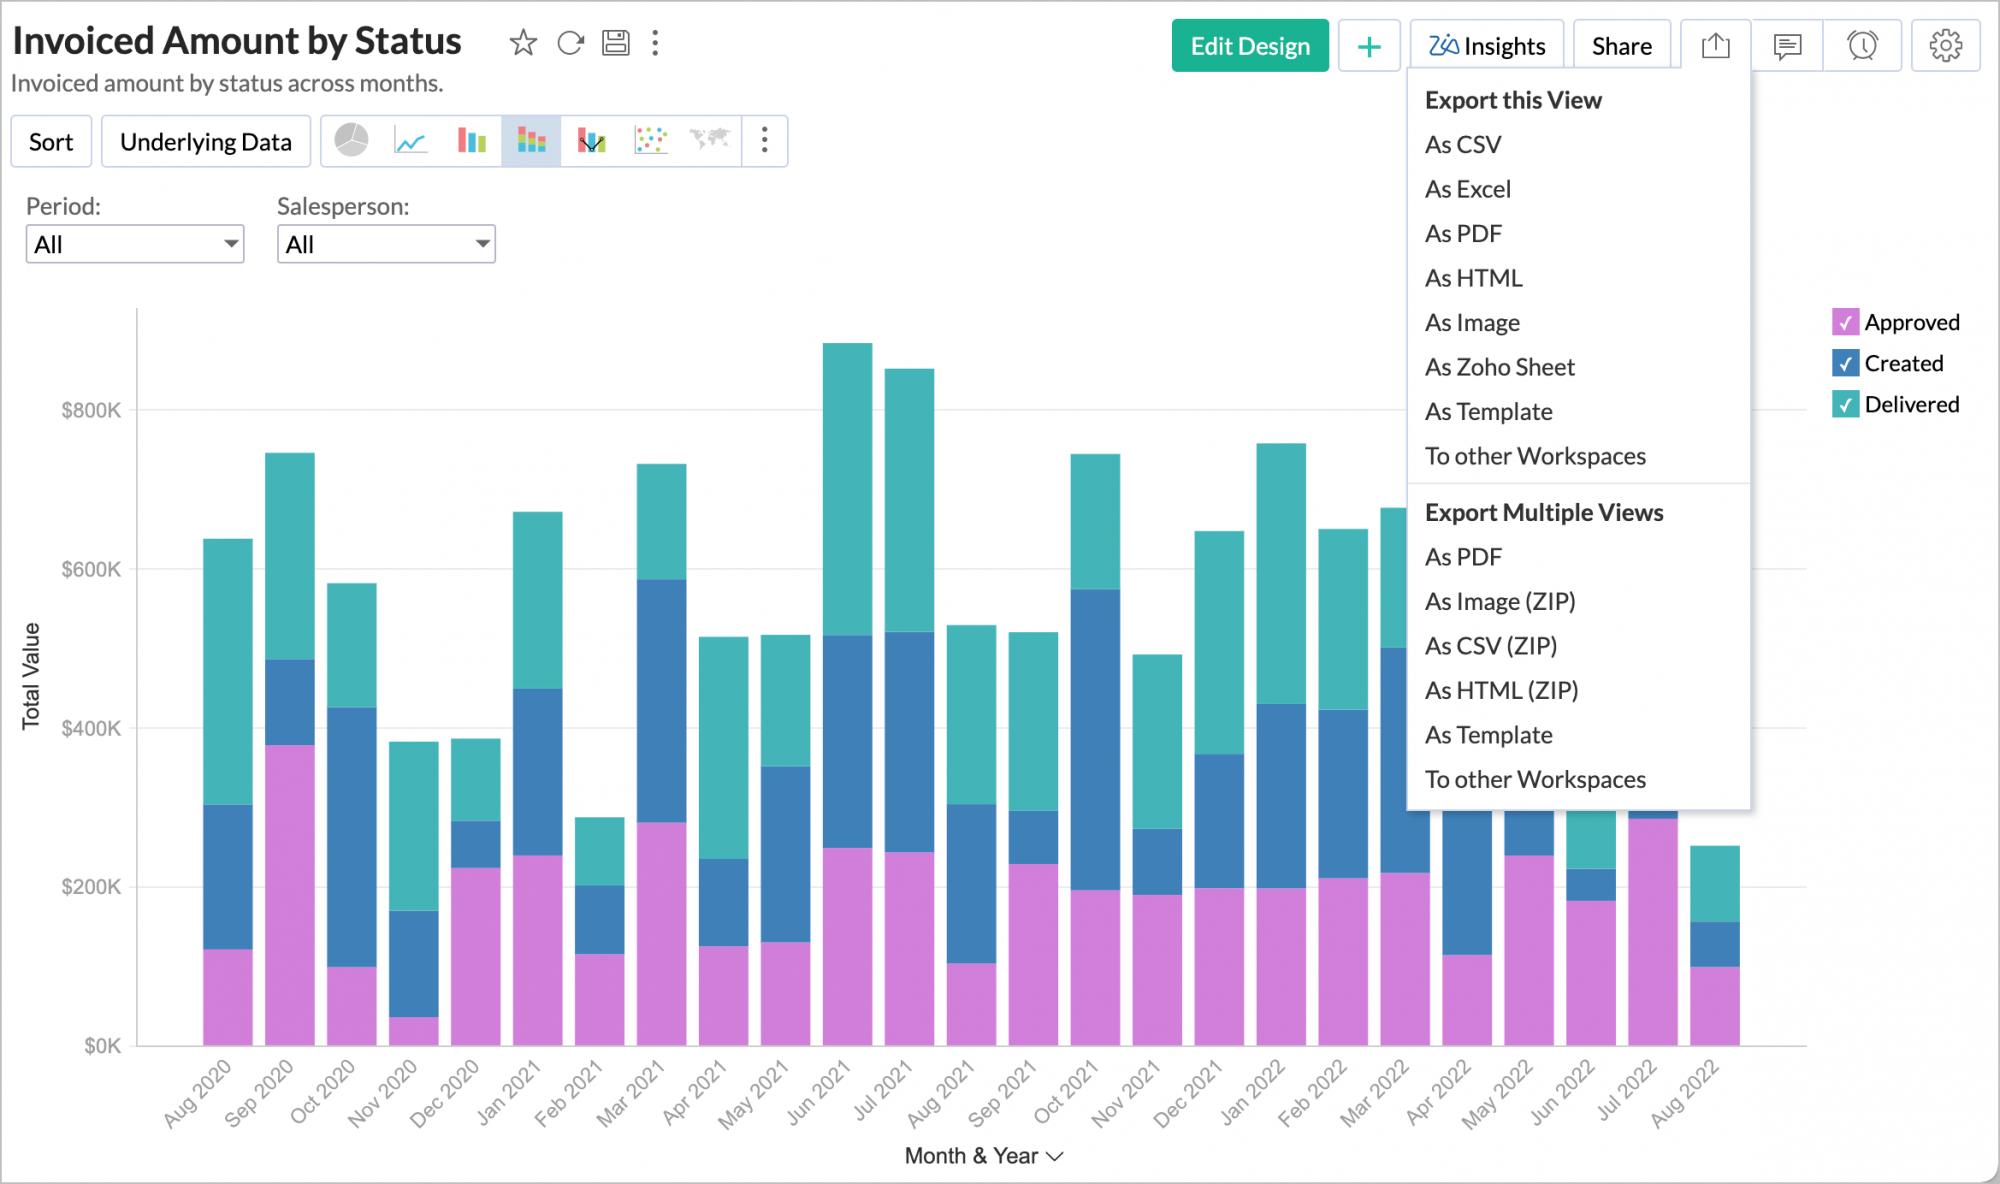Switch to the bar chart view
The image size is (2000, 1184).
click(x=471, y=141)
